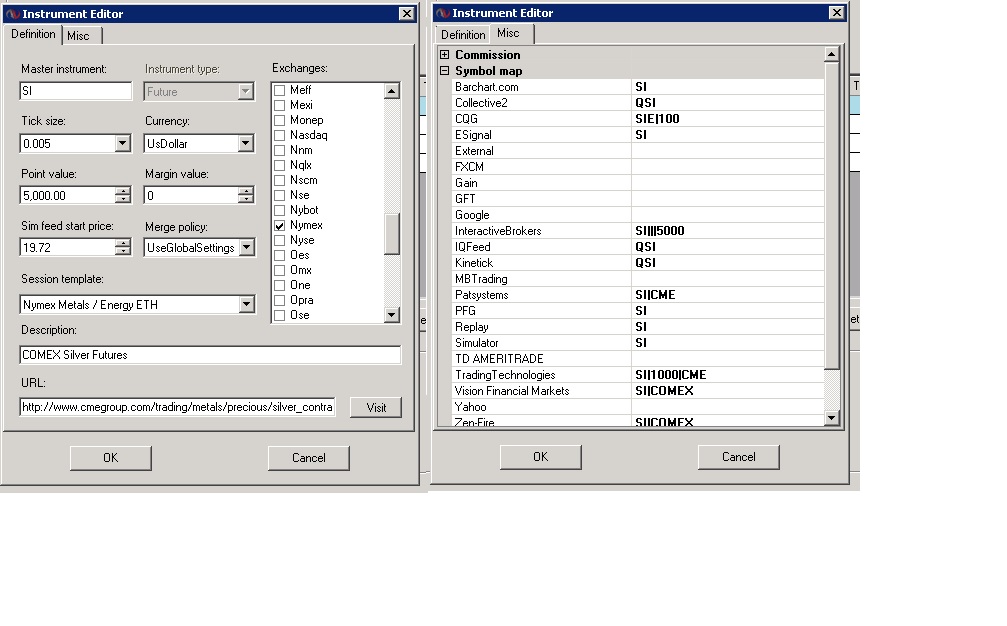This screenshot has height=626, width=1007.
Task: Collapse the Symbol map section
Action: (x=444, y=71)
